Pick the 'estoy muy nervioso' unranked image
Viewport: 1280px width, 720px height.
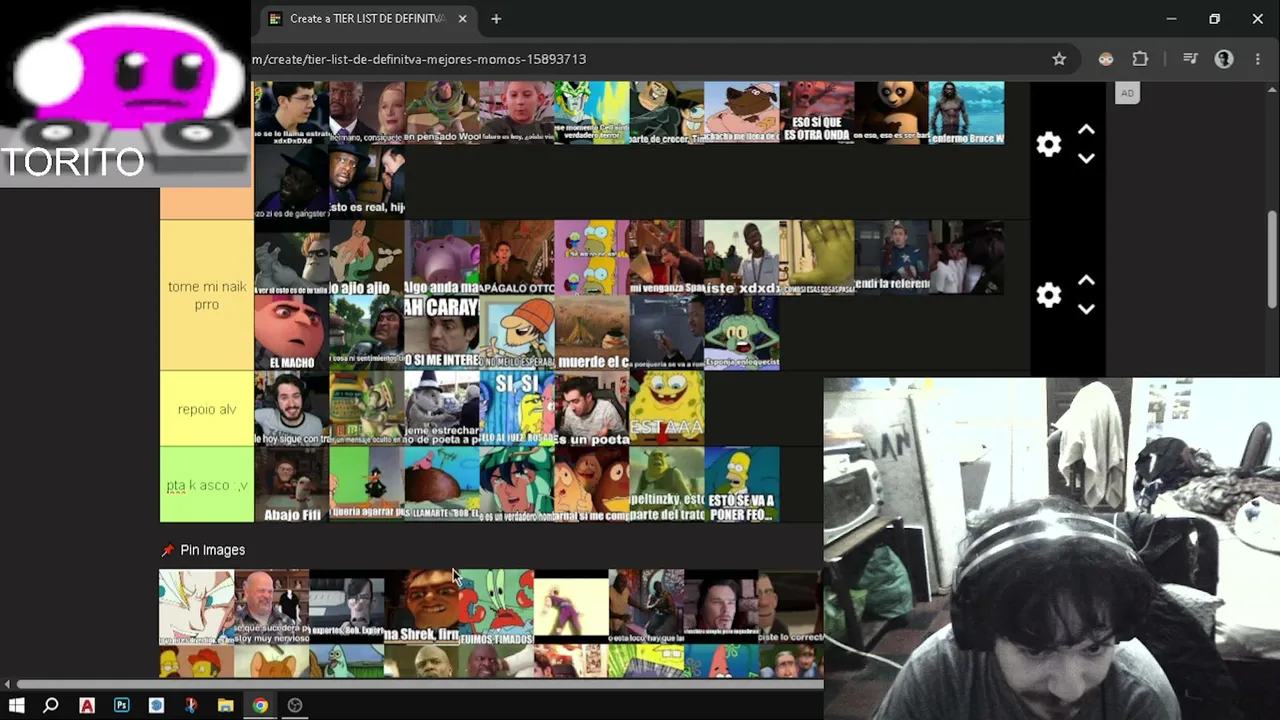click(272, 607)
